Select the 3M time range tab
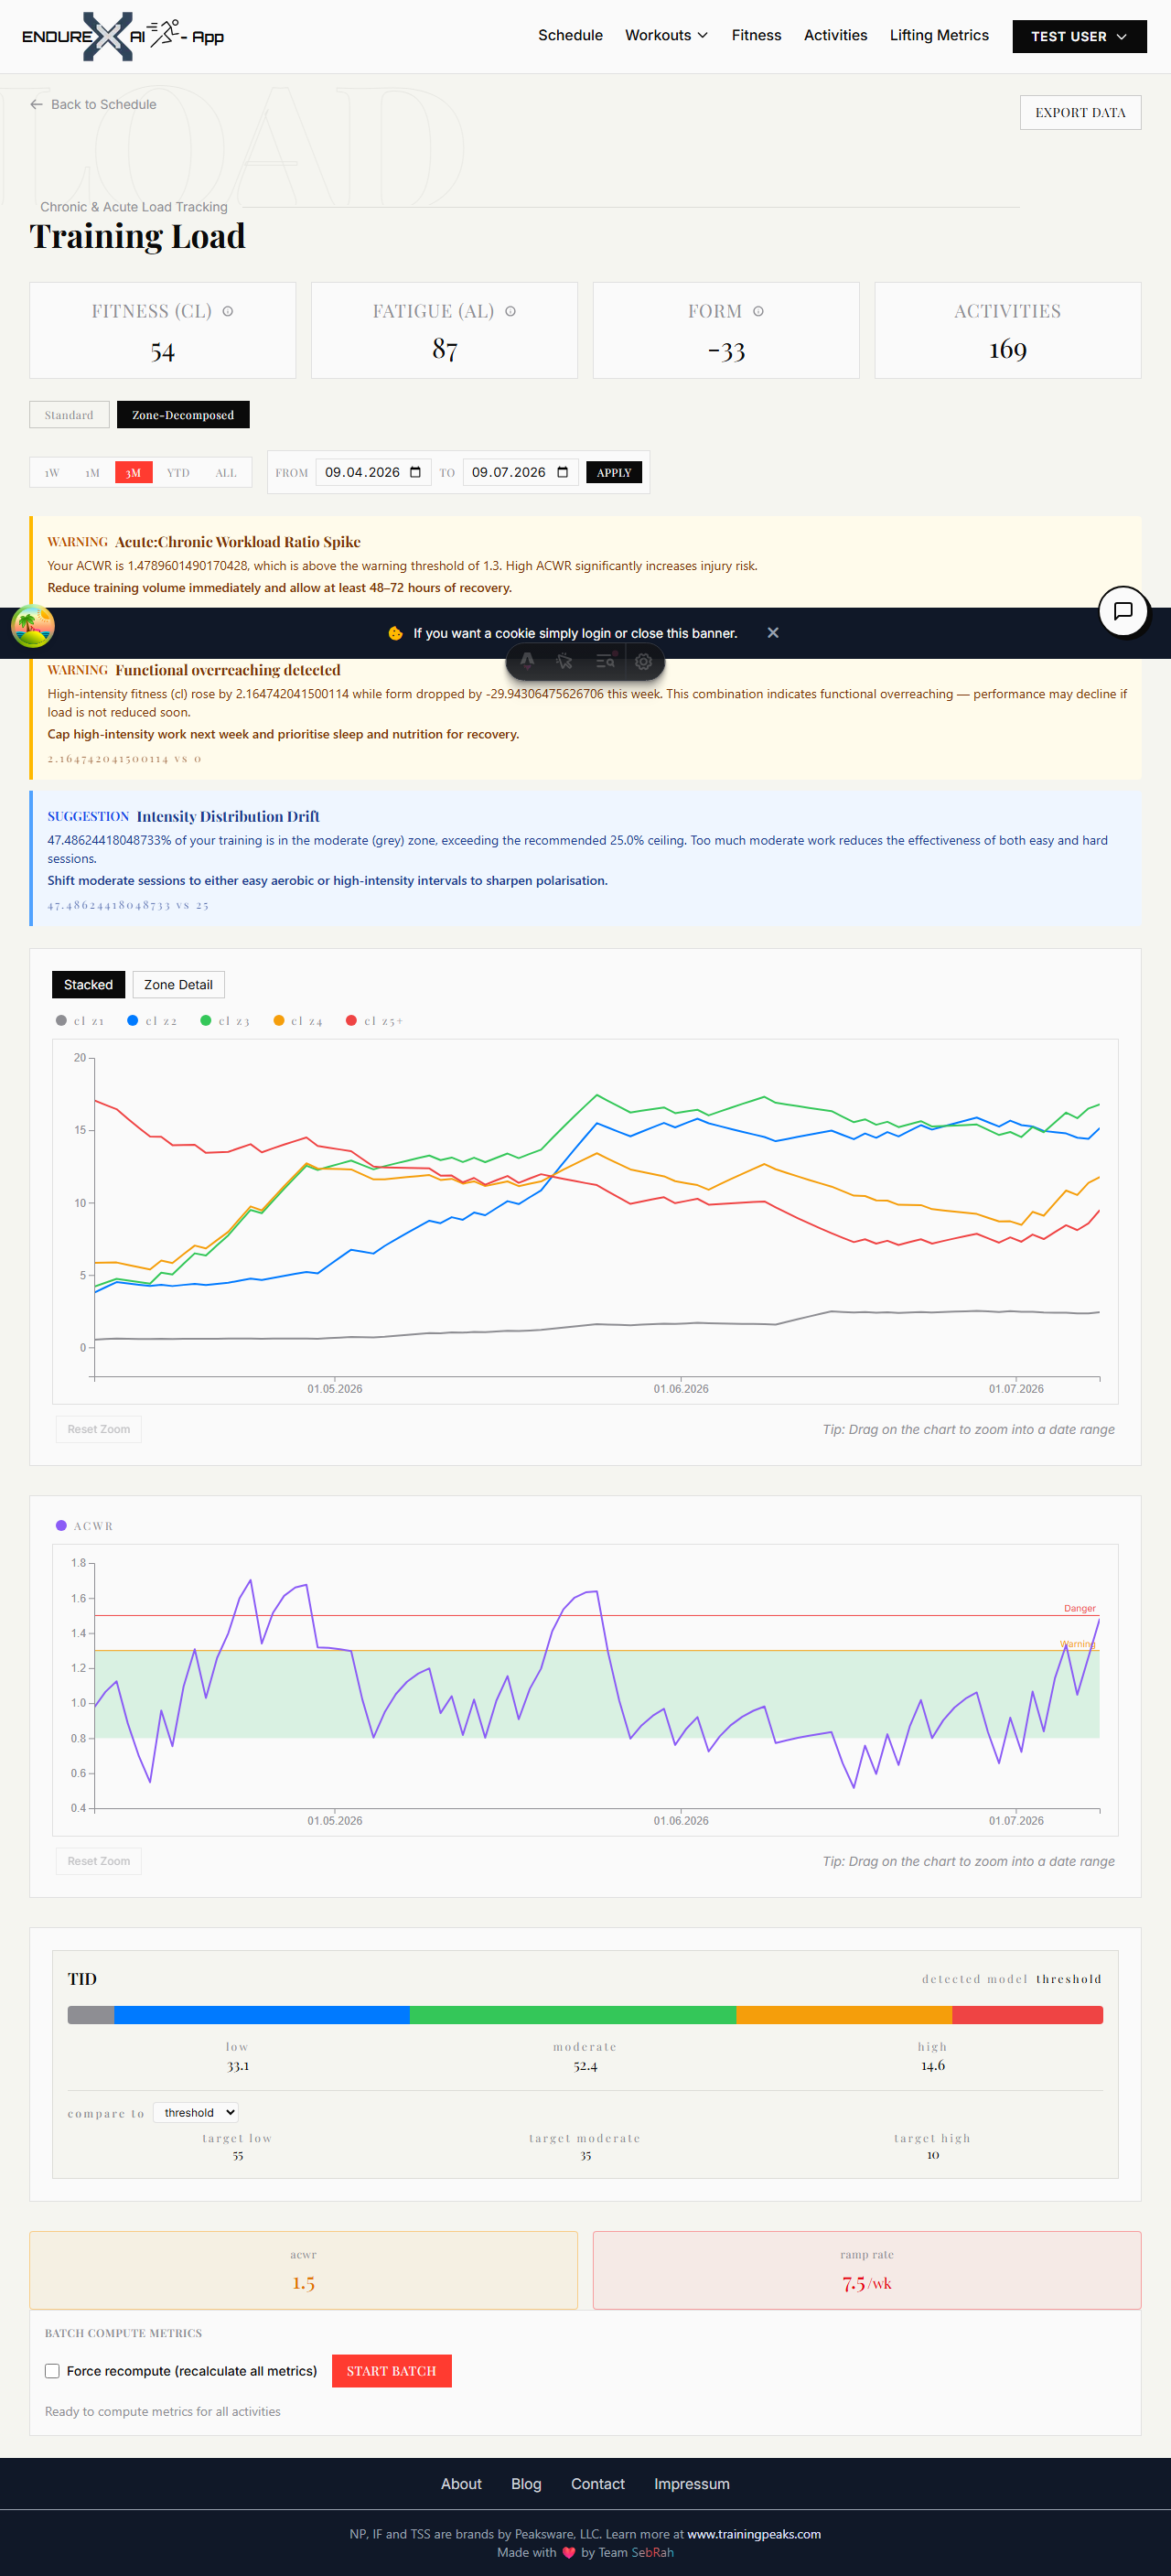The image size is (1171, 2576). point(133,472)
